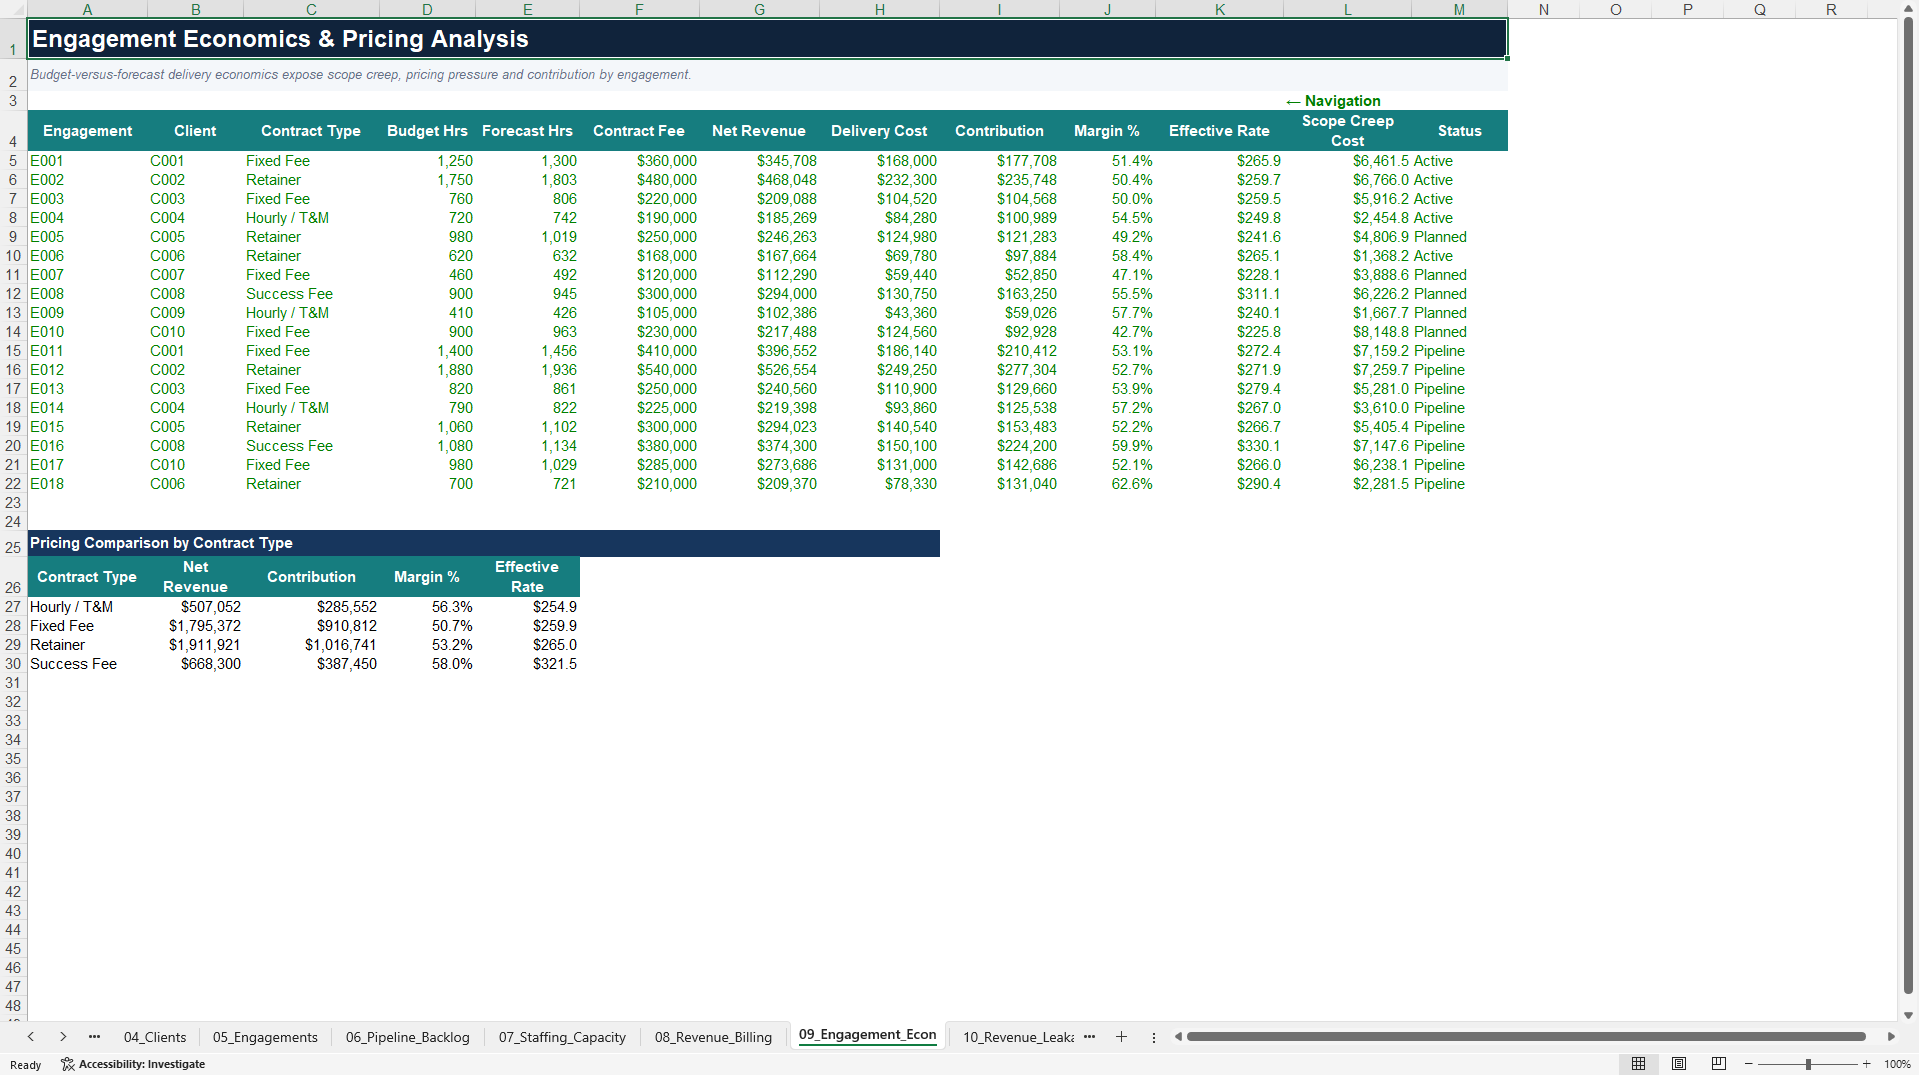Select Success Fee cell in row 12
Image resolution: width=1919 pixels, height=1075 pixels.
click(311, 294)
